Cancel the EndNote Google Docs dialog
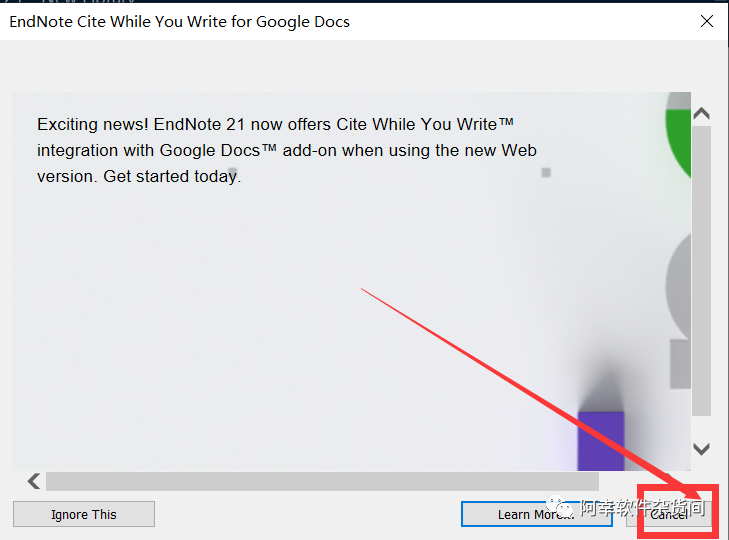Image resolution: width=729 pixels, height=540 pixels. (669, 514)
